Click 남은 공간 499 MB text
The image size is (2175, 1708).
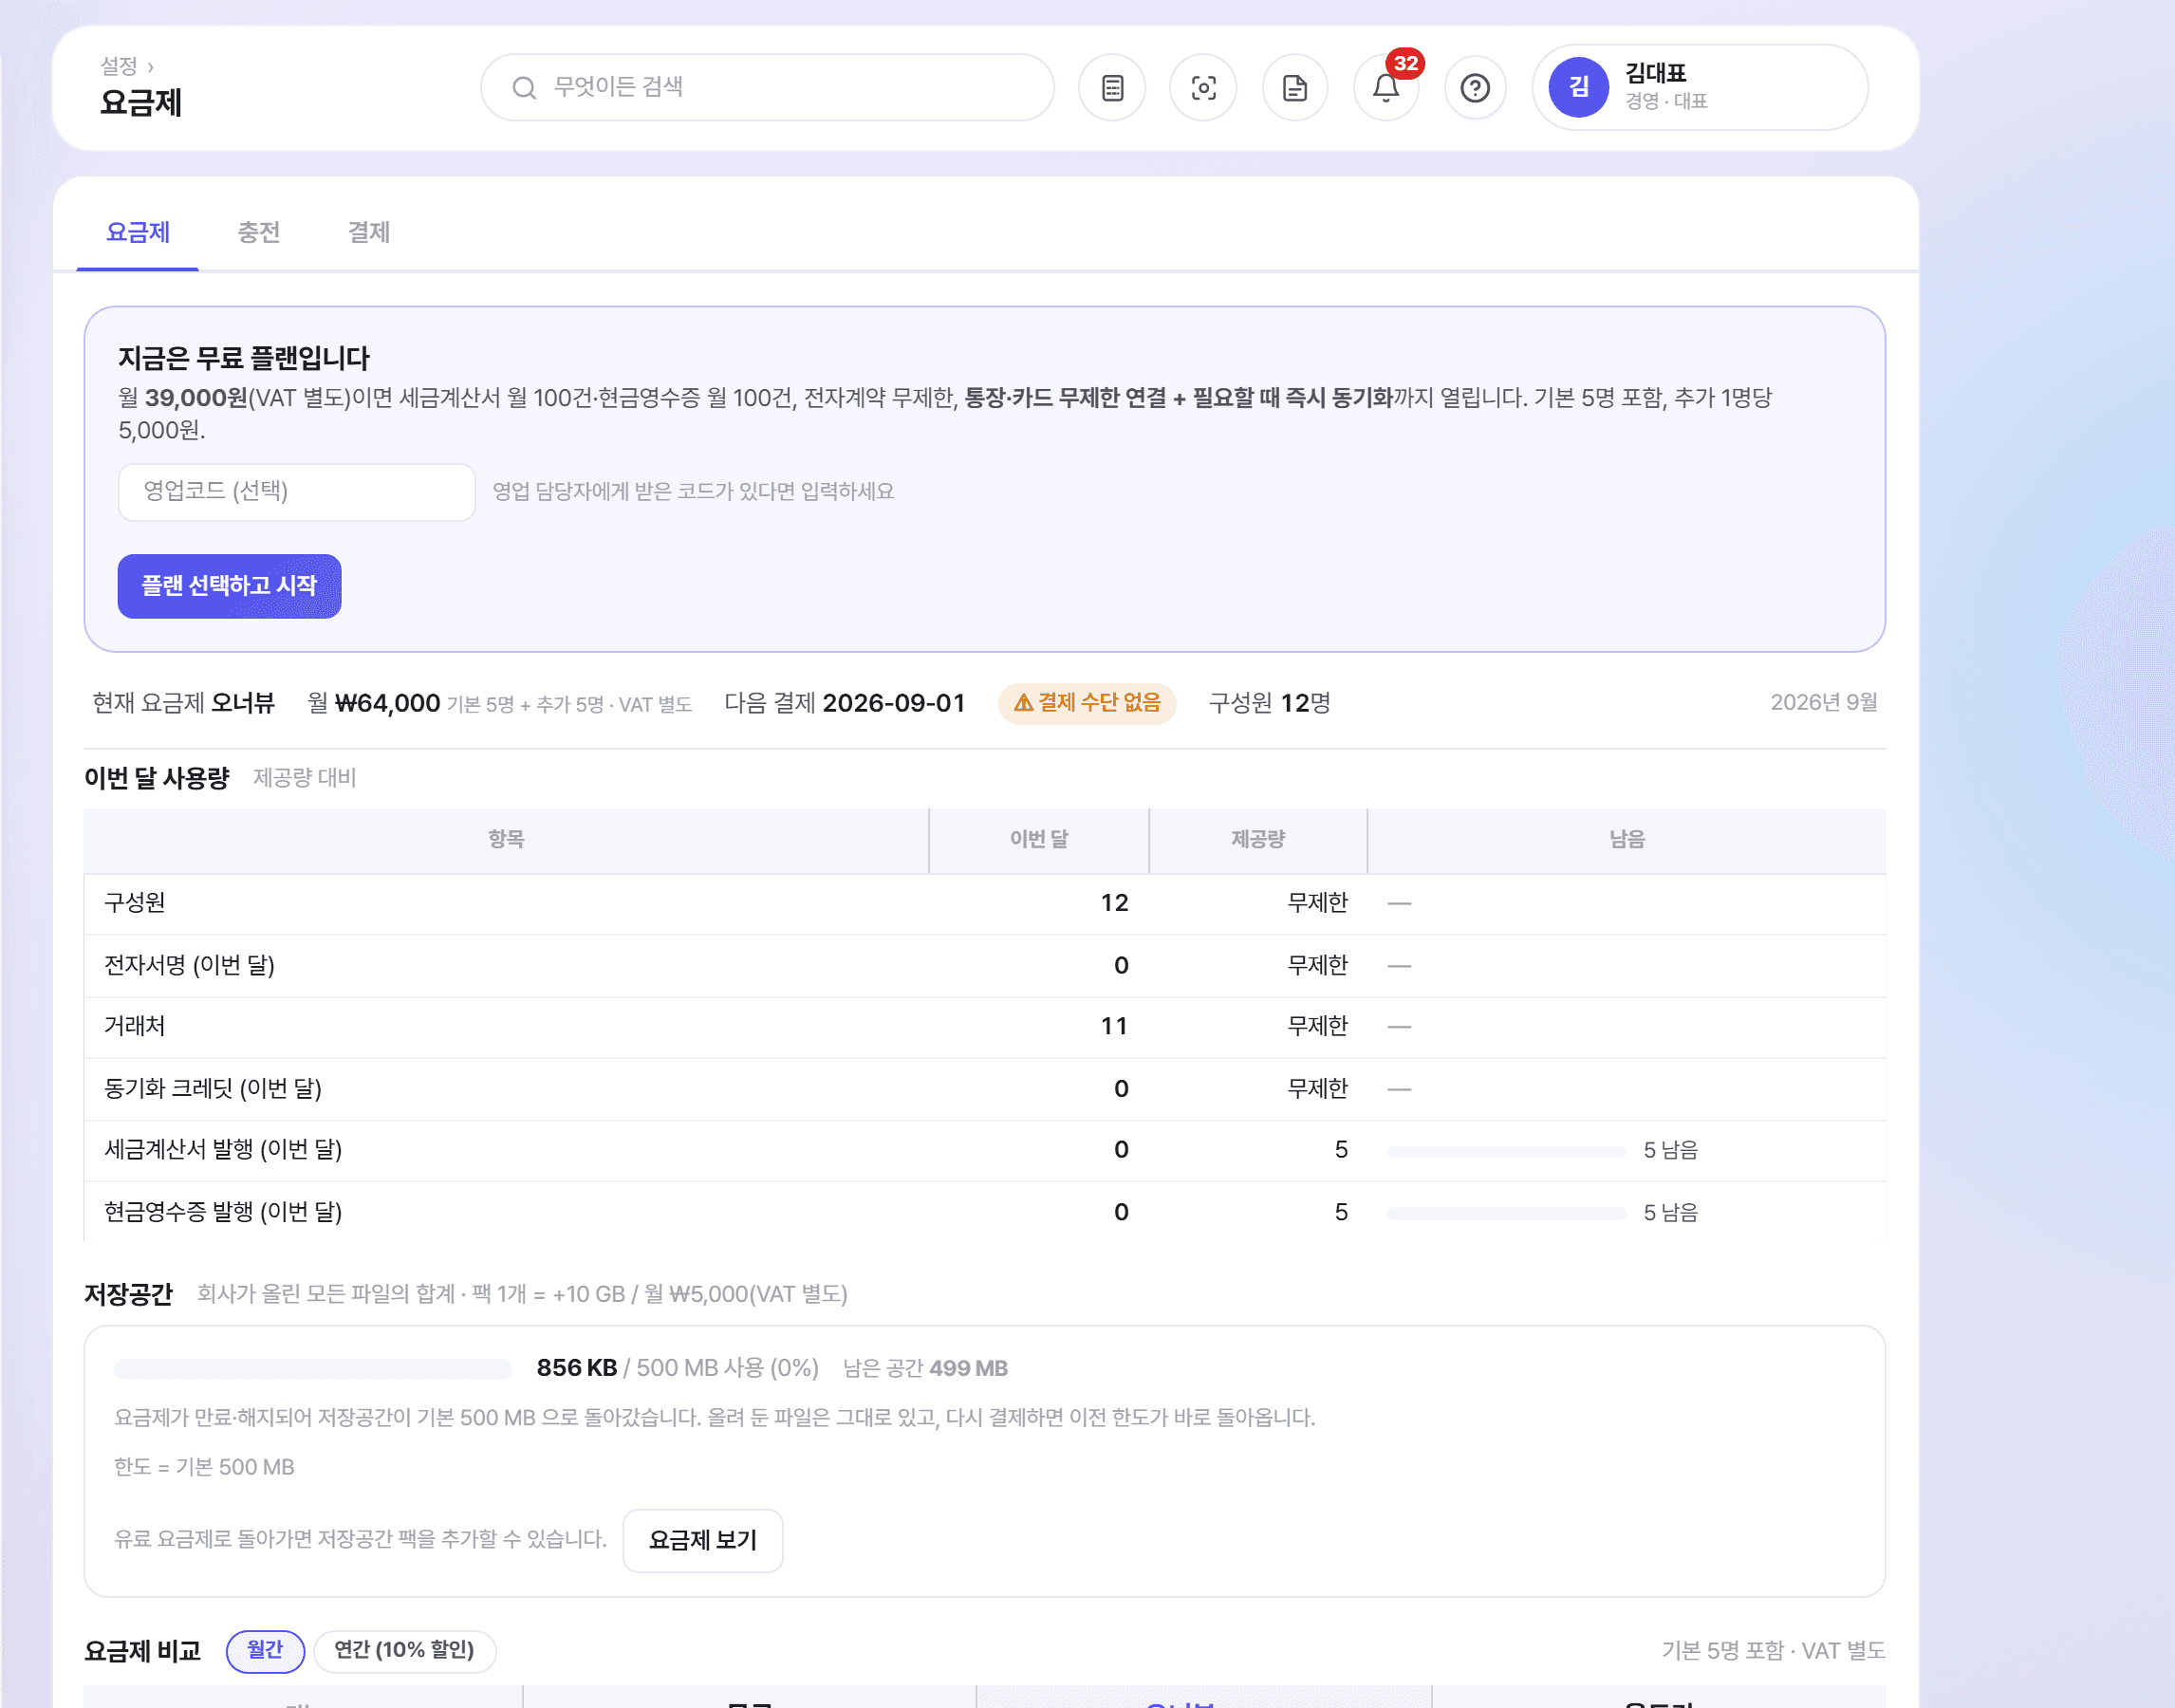925,1369
